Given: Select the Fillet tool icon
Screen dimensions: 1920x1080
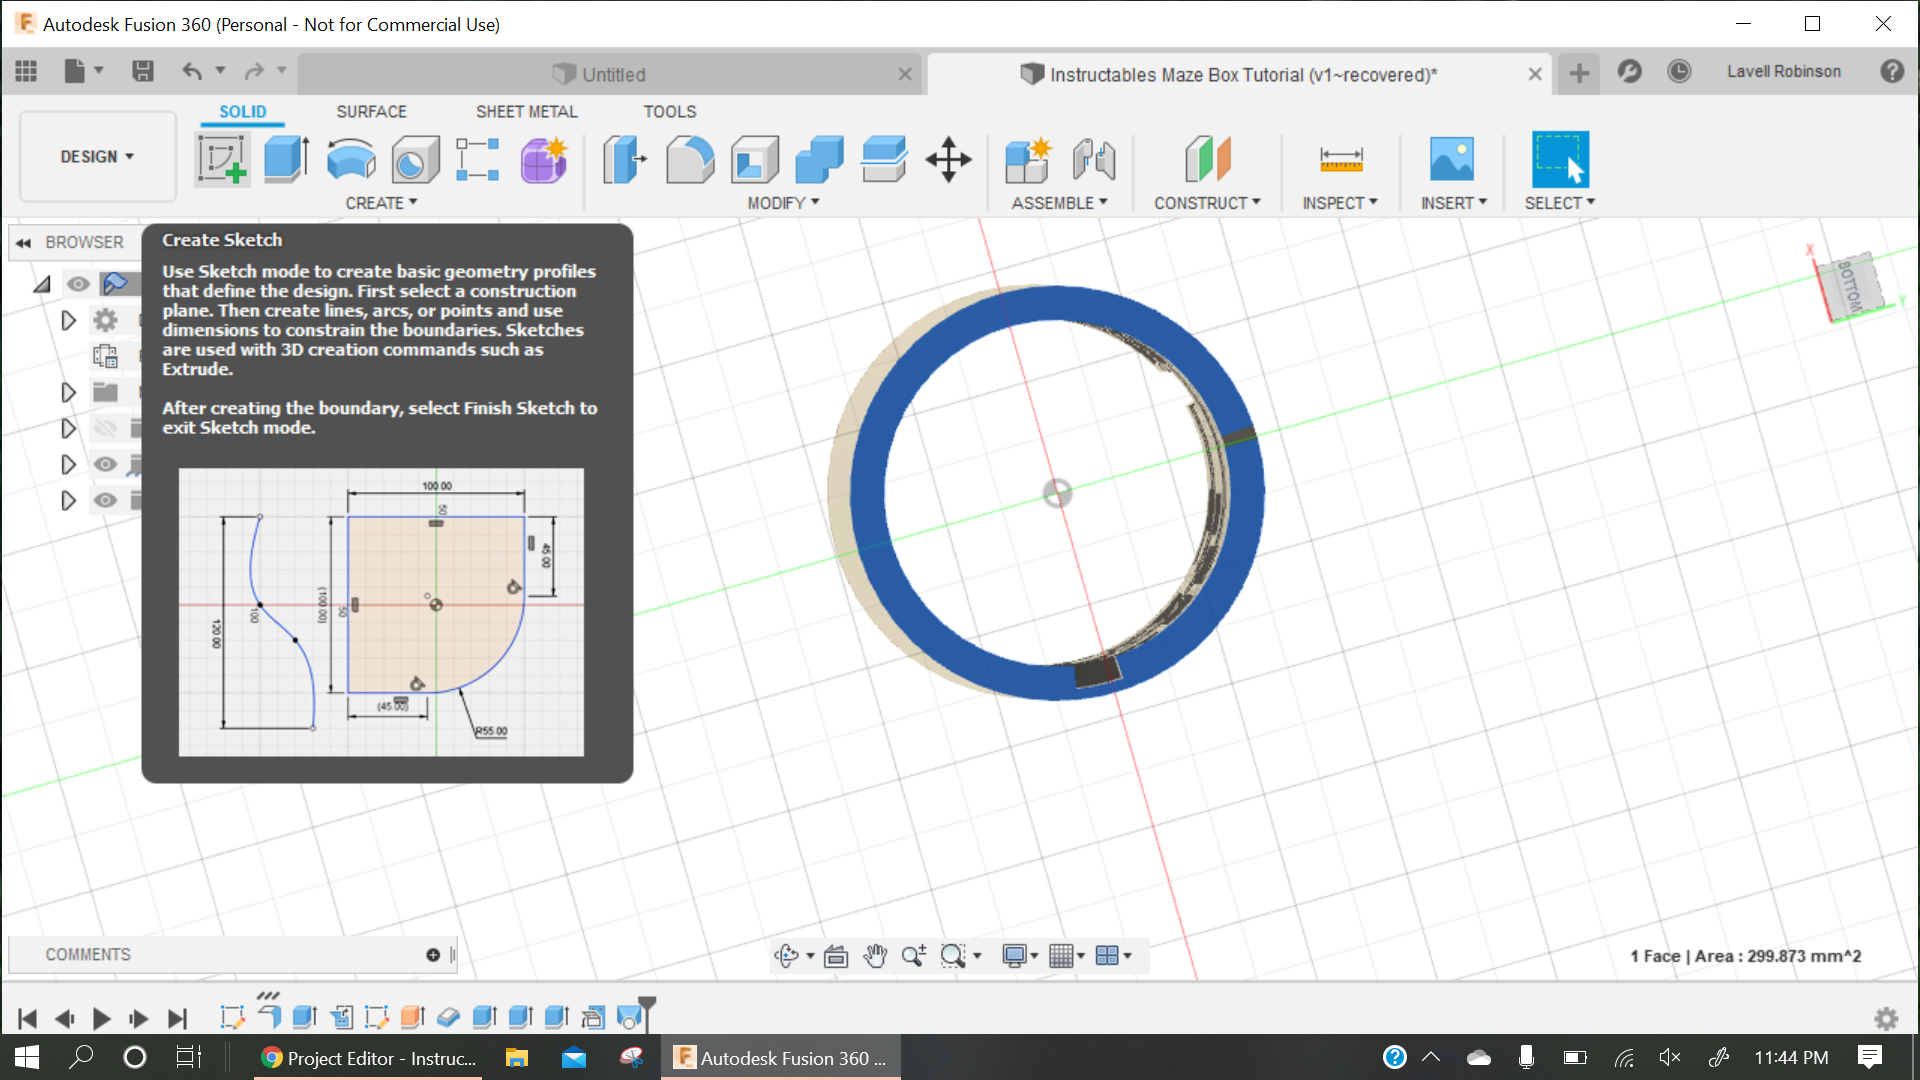Looking at the screenshot, I should [690, 160].
